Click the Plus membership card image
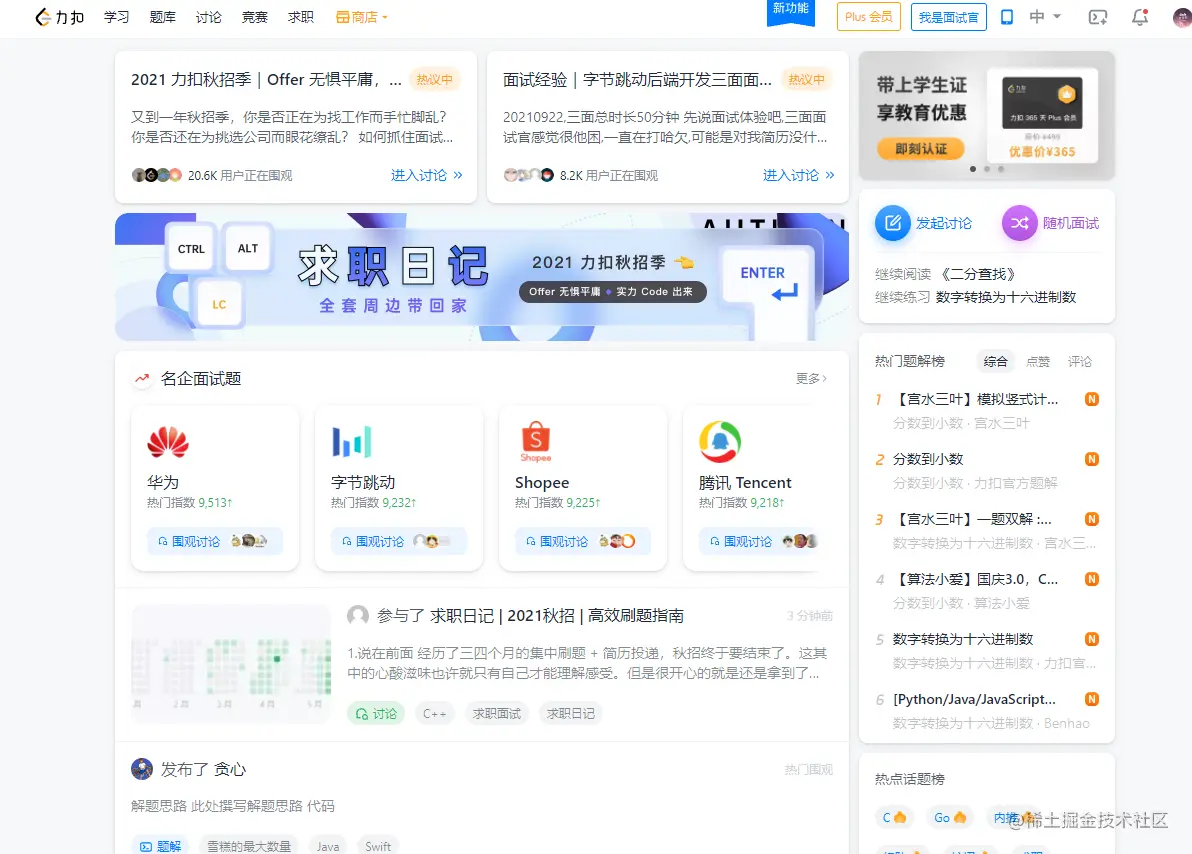Screen dimensions: 1192x854 (1042, 116)
